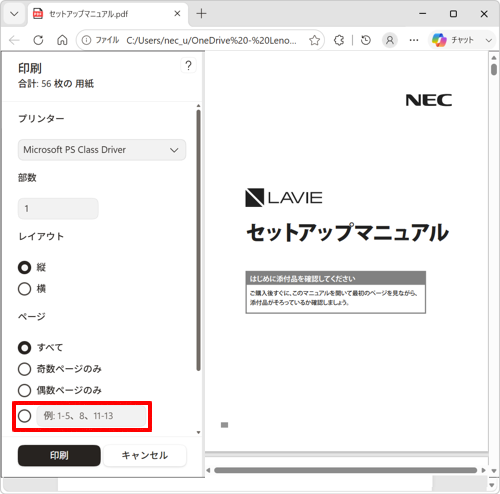
Task: Open the extensions puzzle icon
Action: point(339,40)
